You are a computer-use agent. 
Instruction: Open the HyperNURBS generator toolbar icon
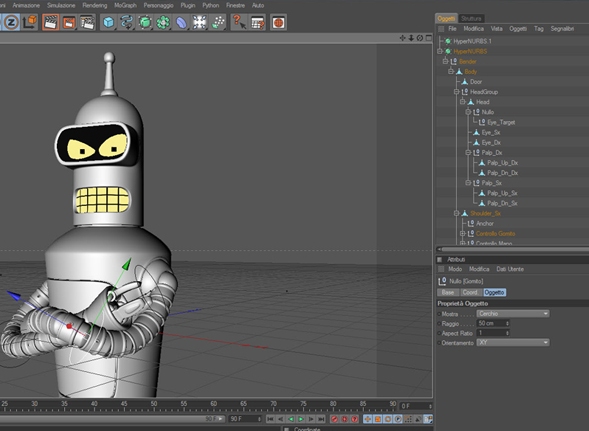coord(145,22)
